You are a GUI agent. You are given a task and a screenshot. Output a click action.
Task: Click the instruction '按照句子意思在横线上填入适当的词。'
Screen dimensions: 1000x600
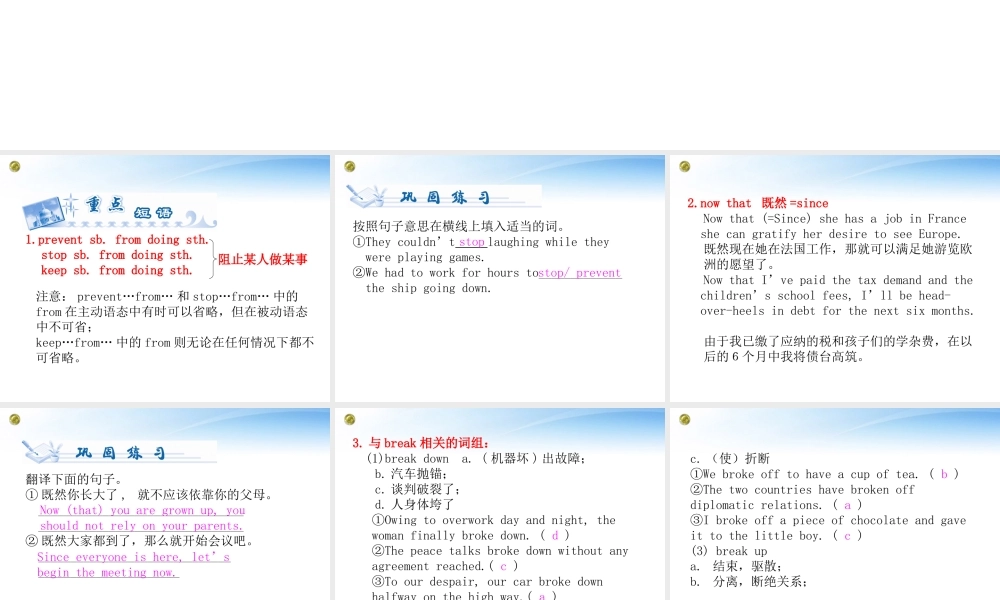[x=459, y=226]
